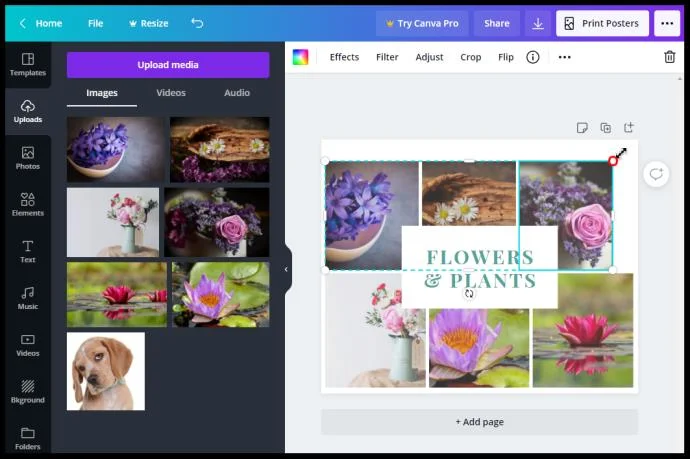This screenshot has height=459, width=690.
Task: Open the Elements sidebar panel
Action: click(x=28, y=205)
